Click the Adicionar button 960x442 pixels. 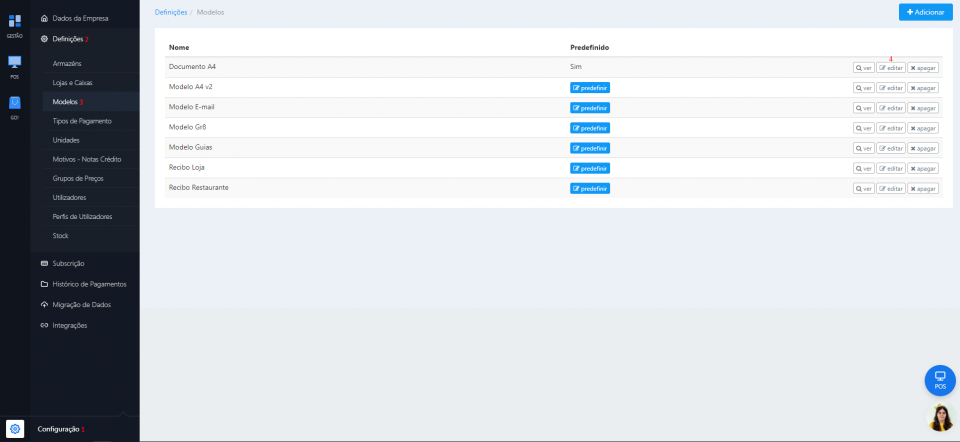tap(925, 12)
